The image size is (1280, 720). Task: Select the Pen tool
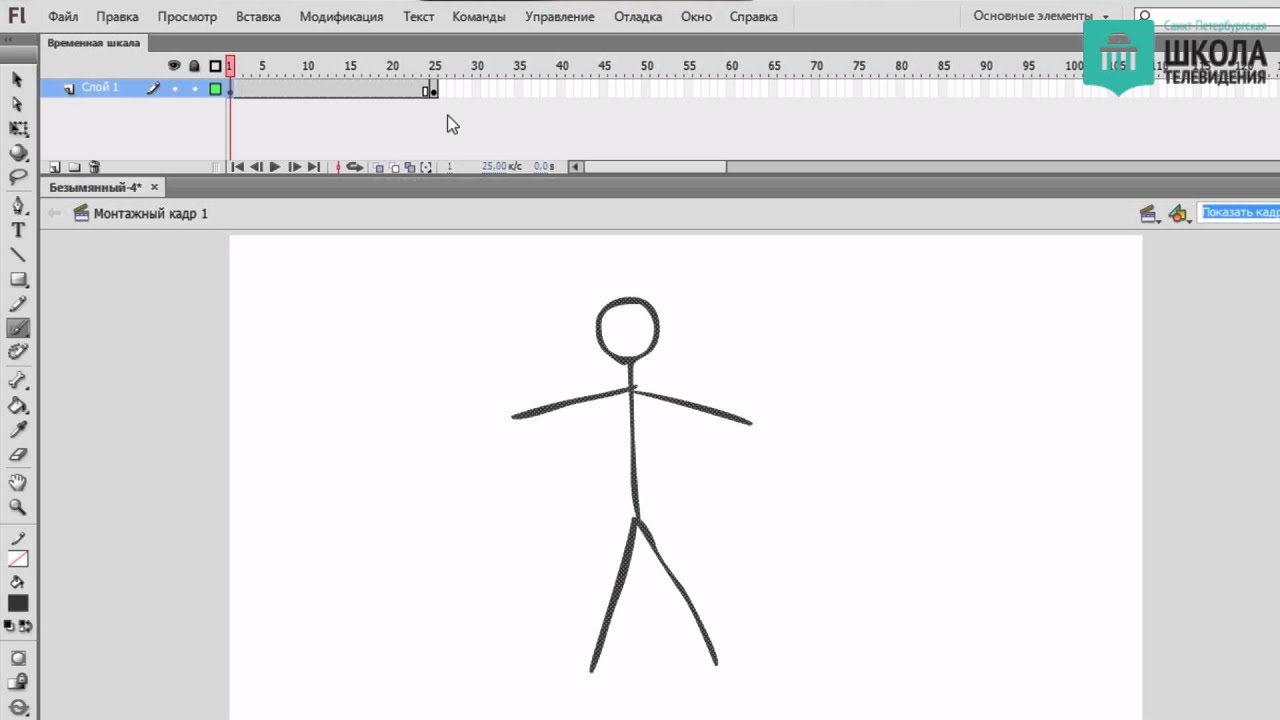18,205
